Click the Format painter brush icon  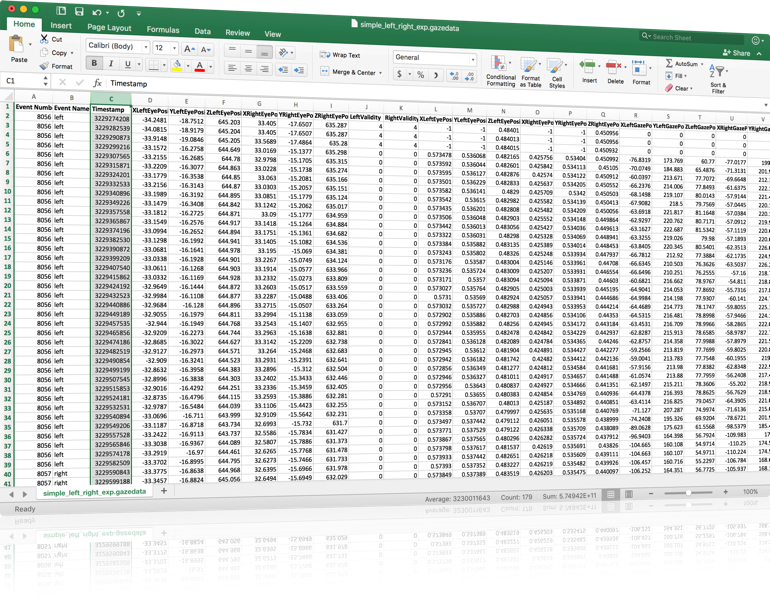click(x=43, y=66)
